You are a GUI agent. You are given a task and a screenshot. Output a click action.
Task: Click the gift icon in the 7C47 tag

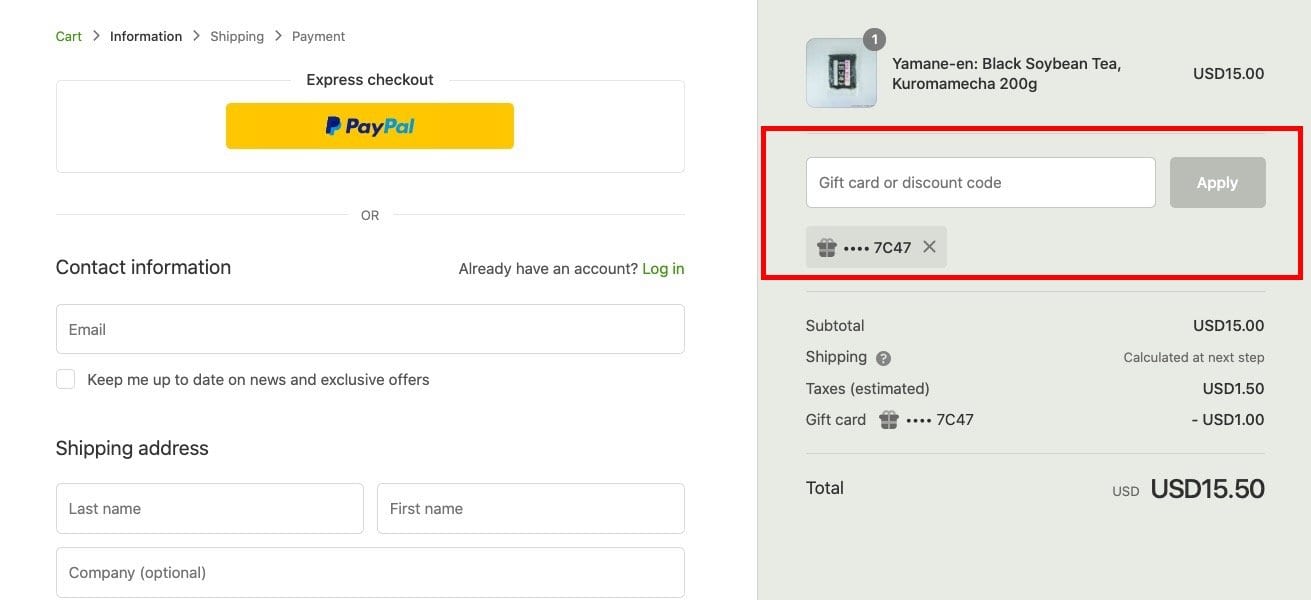point(826,247)
